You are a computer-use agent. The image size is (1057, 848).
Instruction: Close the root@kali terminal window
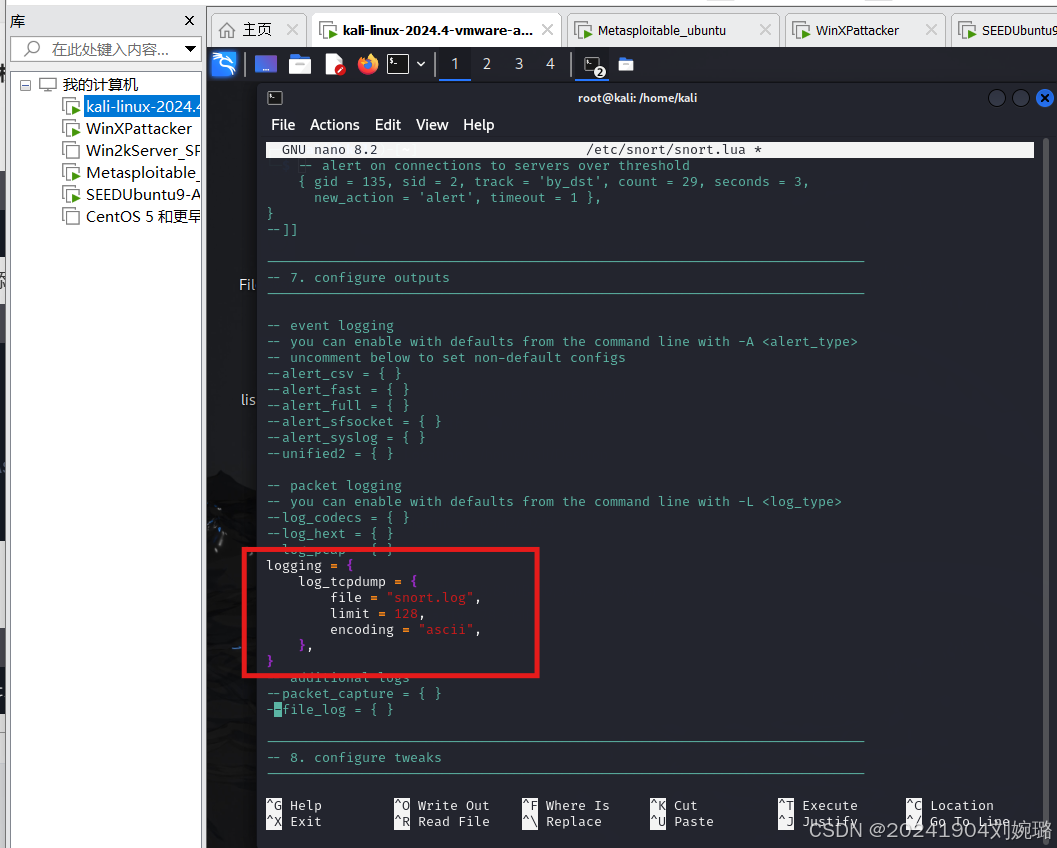1044,98
